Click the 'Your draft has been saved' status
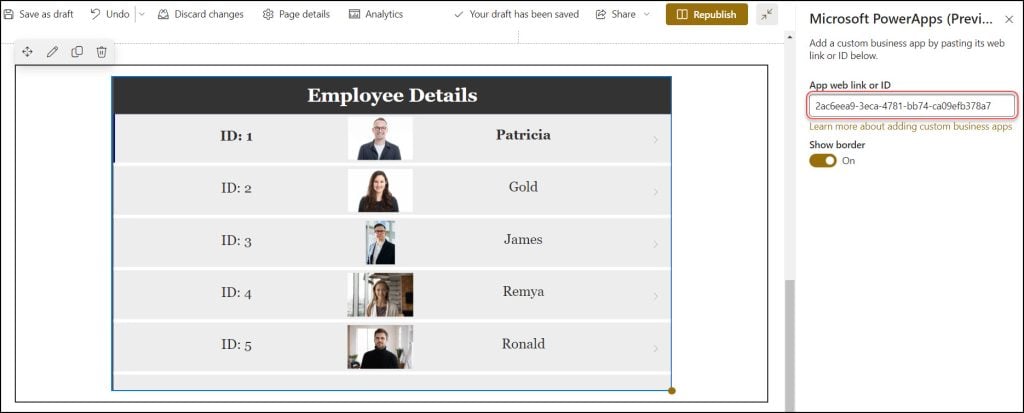 coord(517,14)
